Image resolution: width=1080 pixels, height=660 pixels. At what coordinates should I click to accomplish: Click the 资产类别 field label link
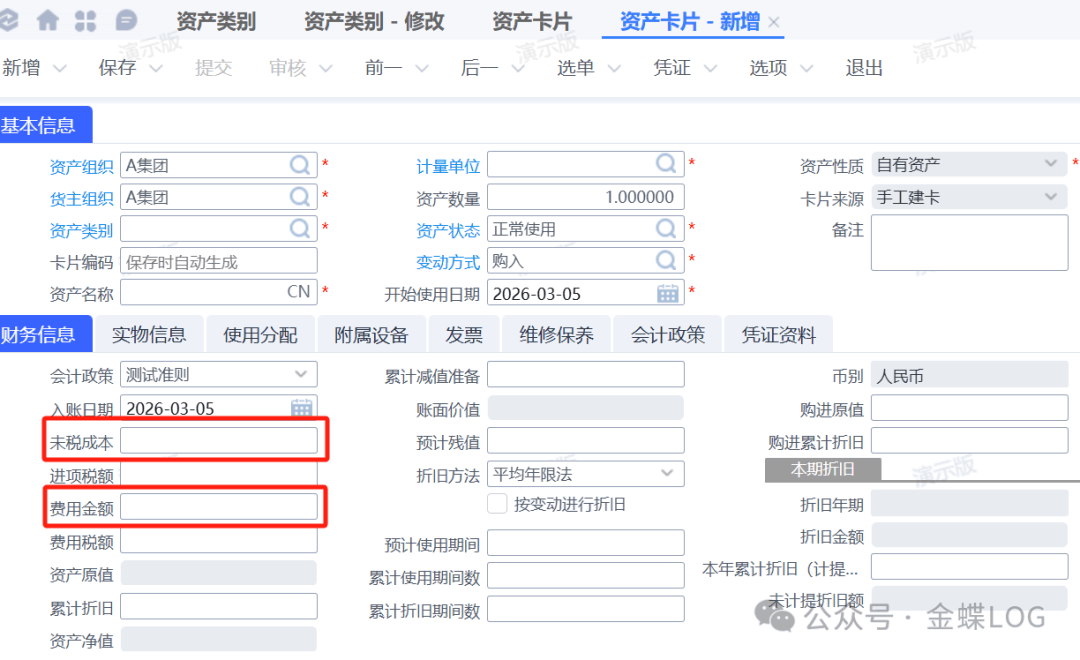pos(81,230)
